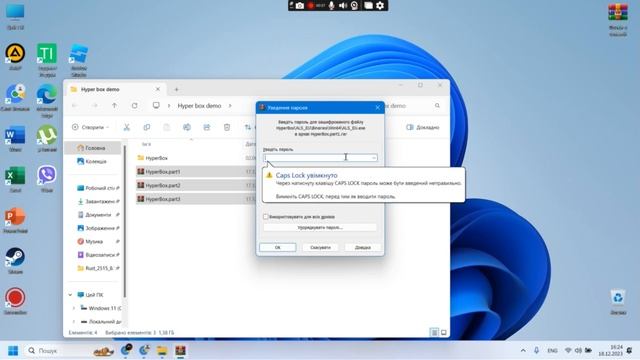Select Gallery in the Explorer sidebar
Viewport: 640px width, 360px height.
pyautogui.click(x=92, y=161)
